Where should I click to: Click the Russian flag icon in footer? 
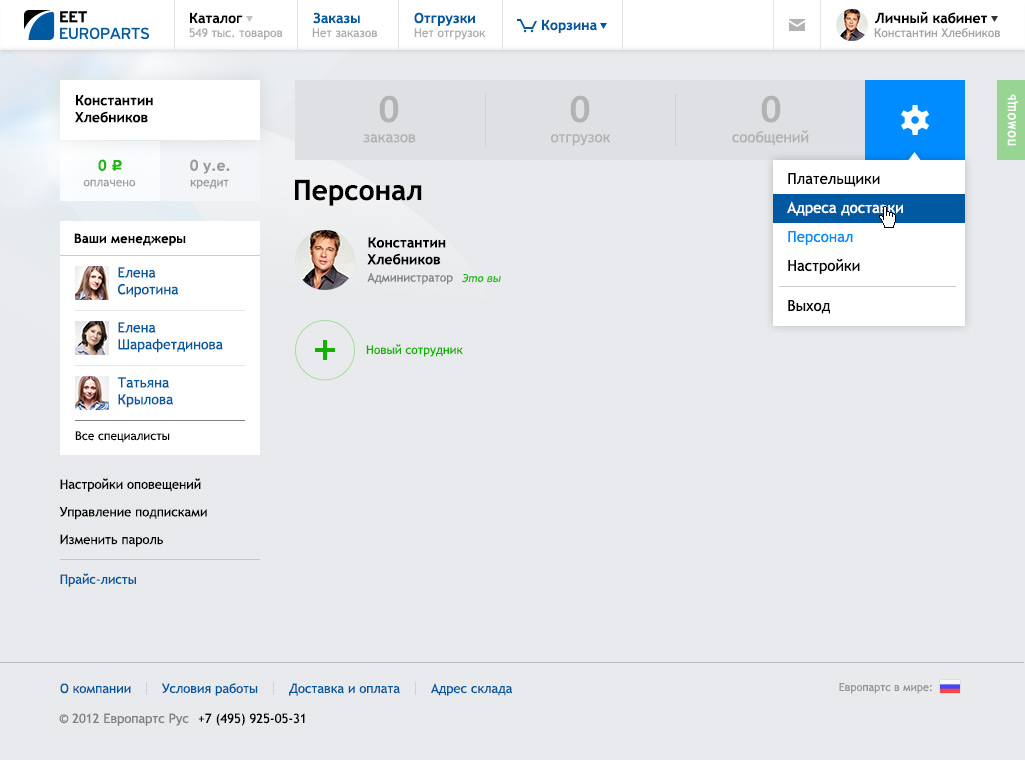[949, 688]
